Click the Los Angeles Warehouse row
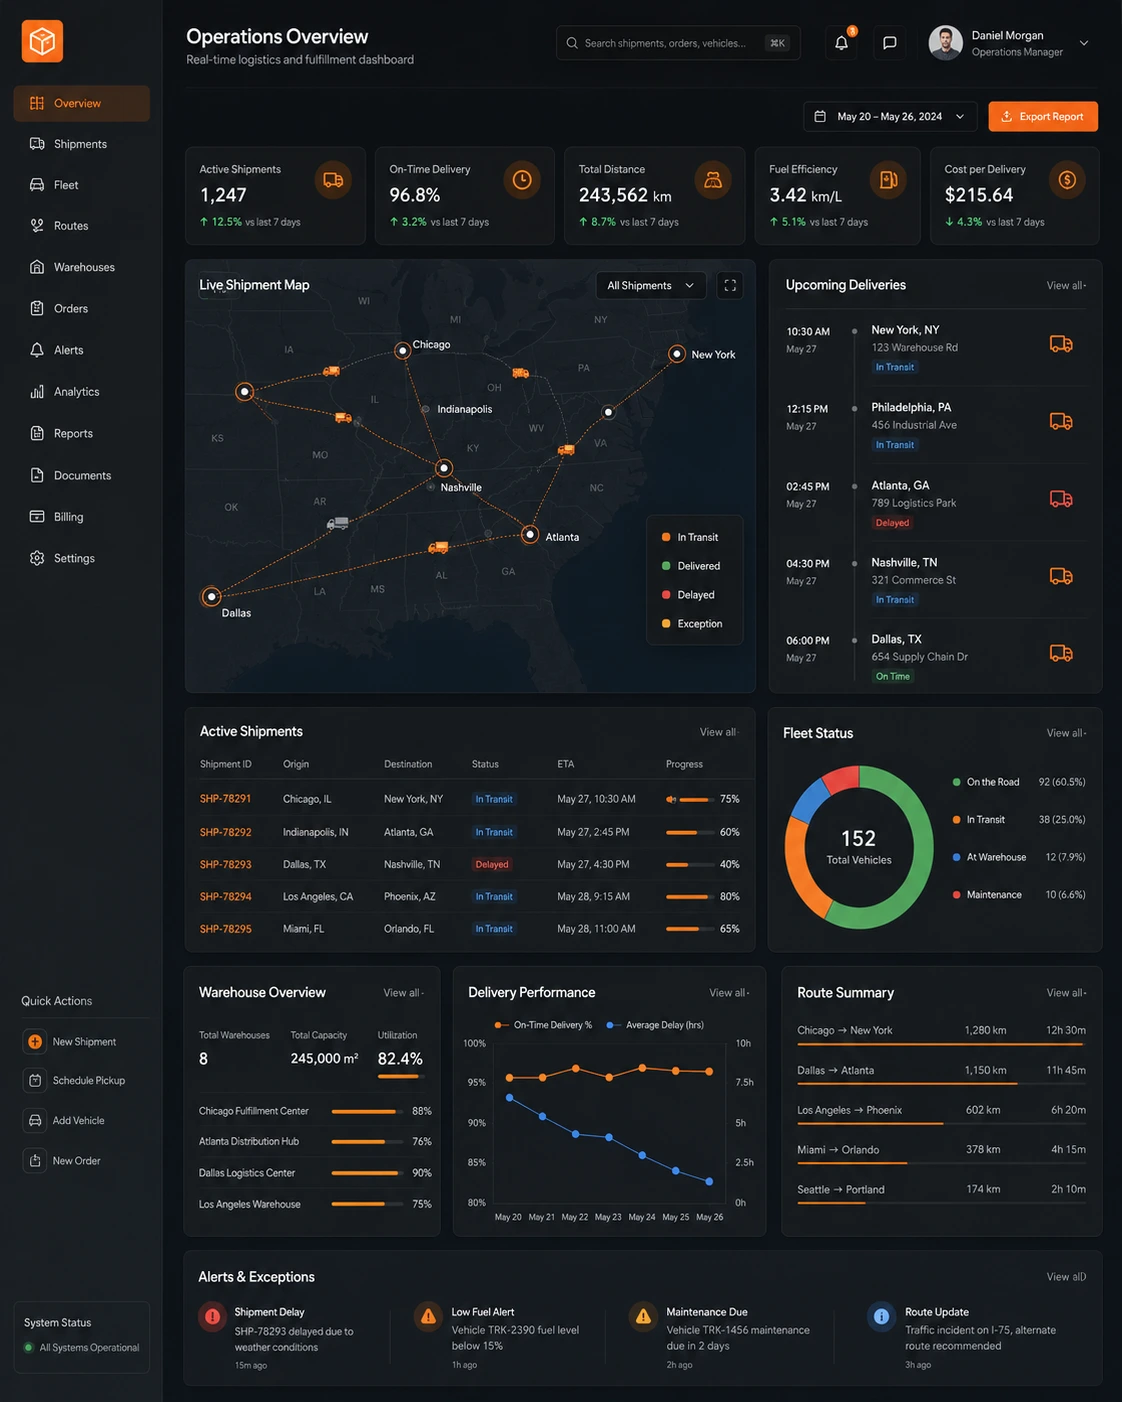Viewport: 1122px width, 1402px height. click(315, 1204)
